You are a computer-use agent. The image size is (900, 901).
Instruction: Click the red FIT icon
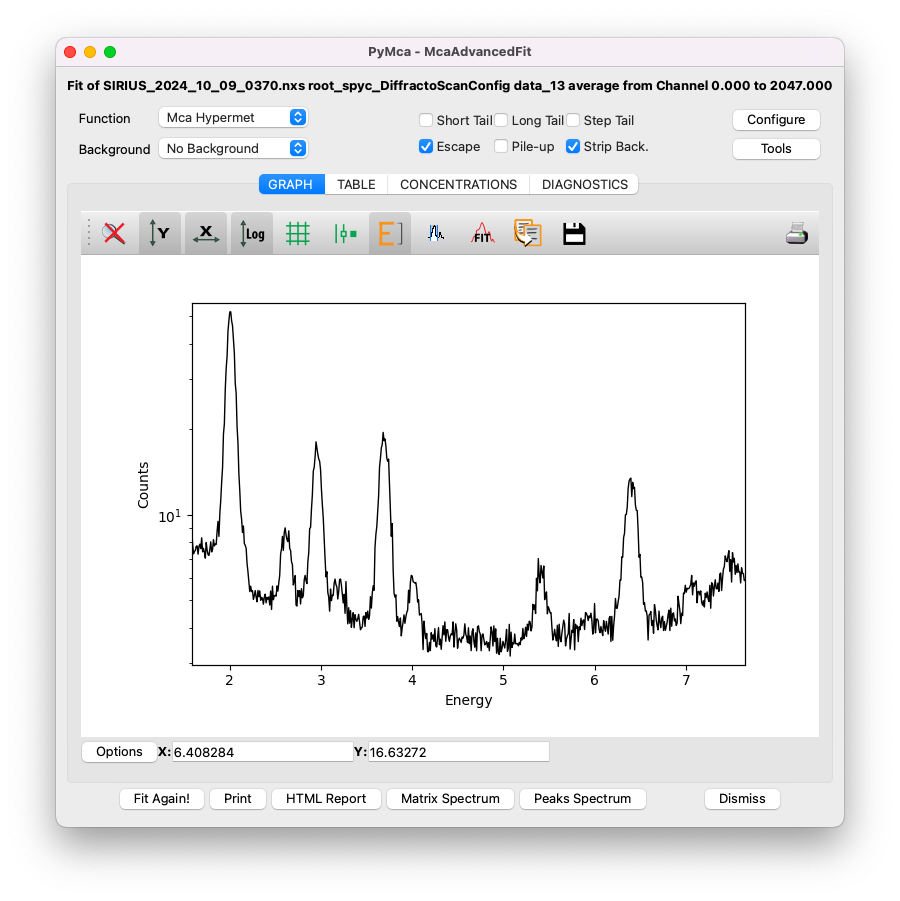pos(482,233)
